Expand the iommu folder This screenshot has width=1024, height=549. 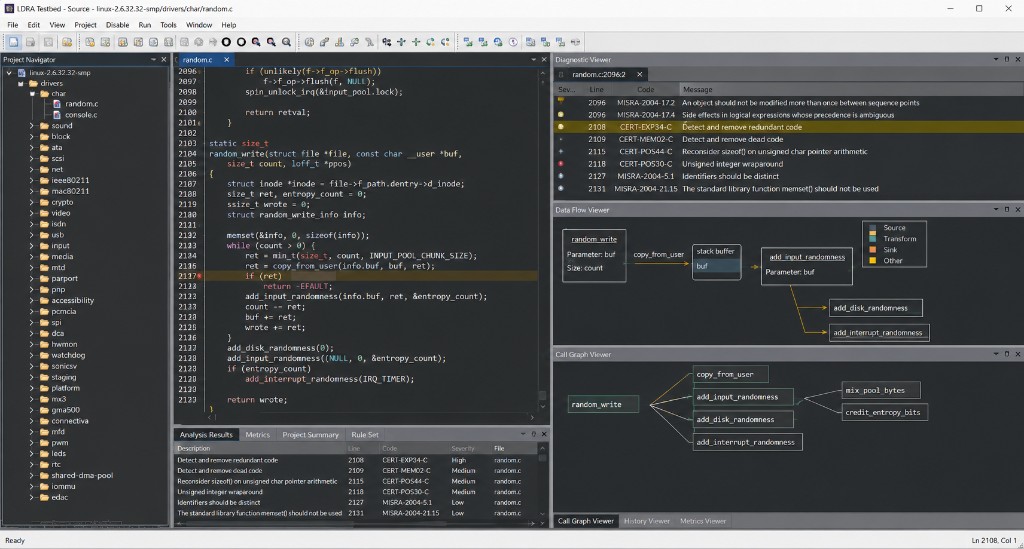click(31, 486)
